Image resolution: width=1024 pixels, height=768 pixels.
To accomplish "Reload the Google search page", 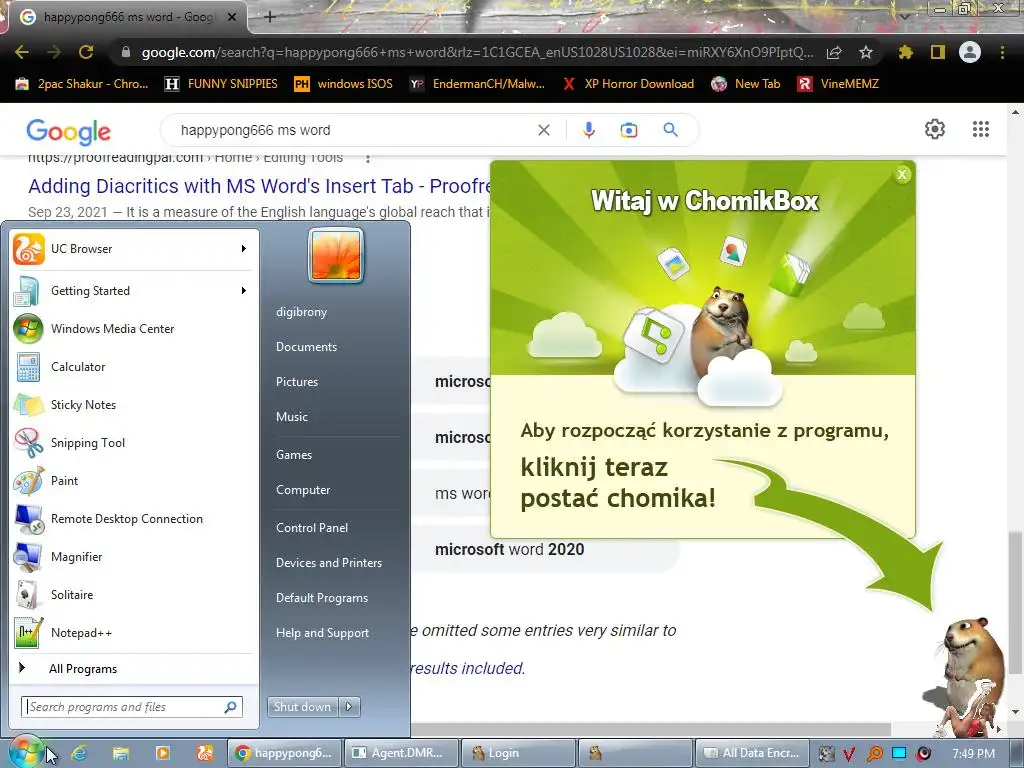I will click(x=86, y=52).
